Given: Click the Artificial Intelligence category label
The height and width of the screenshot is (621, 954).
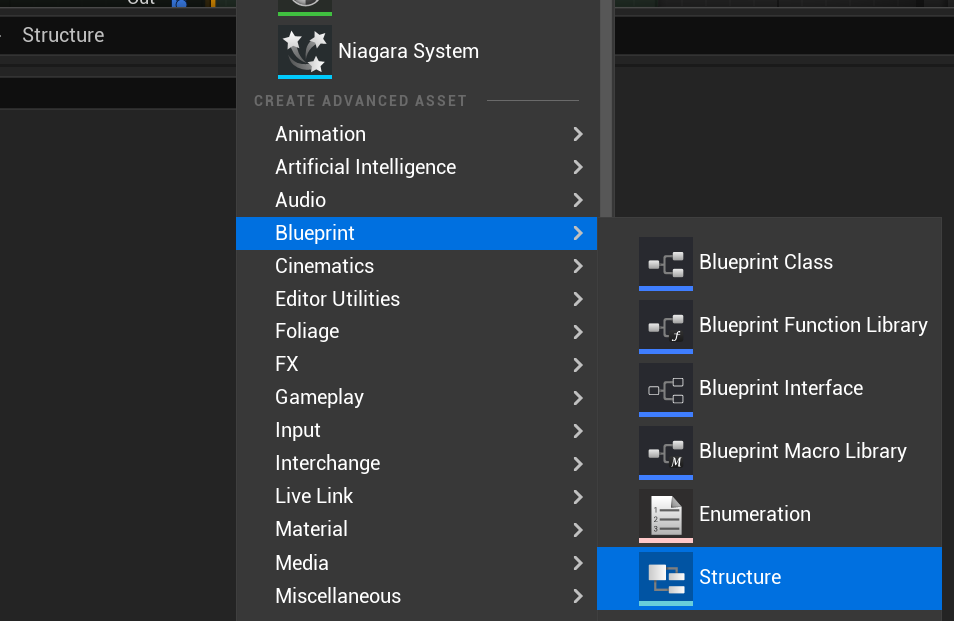Looking at the screenshot, I should [366, 167].
